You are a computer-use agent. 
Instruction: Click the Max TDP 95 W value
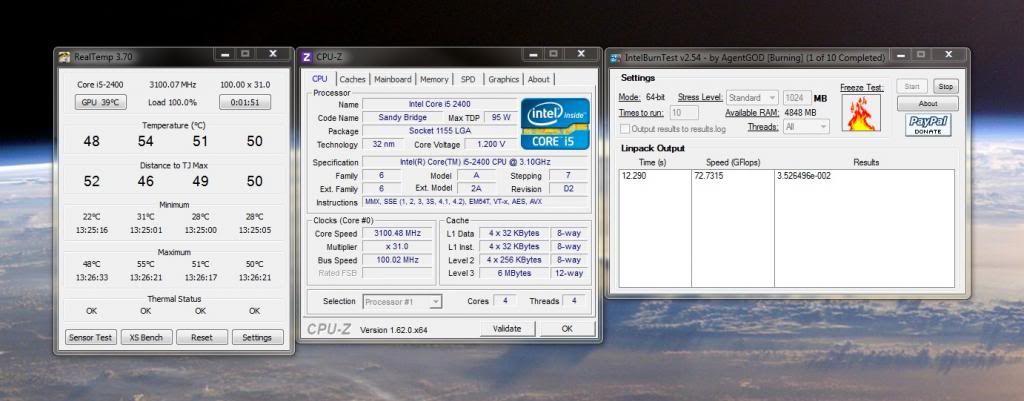(x=500, y=118)
